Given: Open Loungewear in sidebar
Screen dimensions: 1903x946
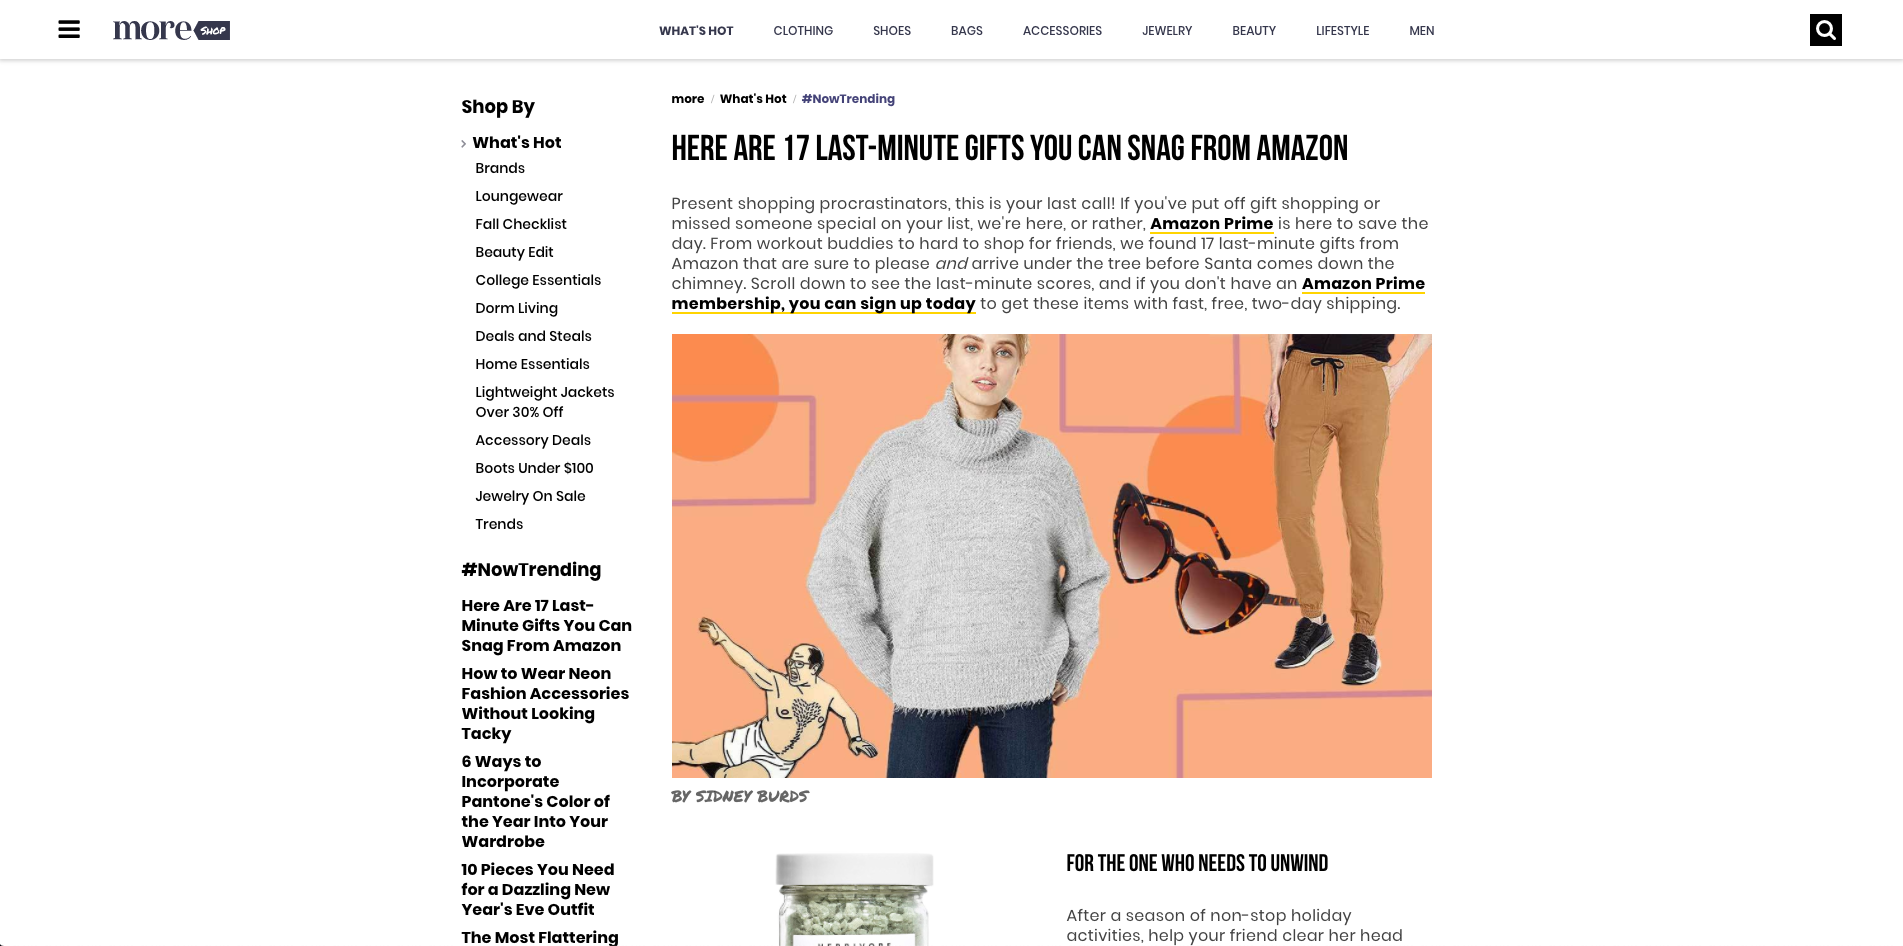Looking at the screenshot, I should 519,196.
